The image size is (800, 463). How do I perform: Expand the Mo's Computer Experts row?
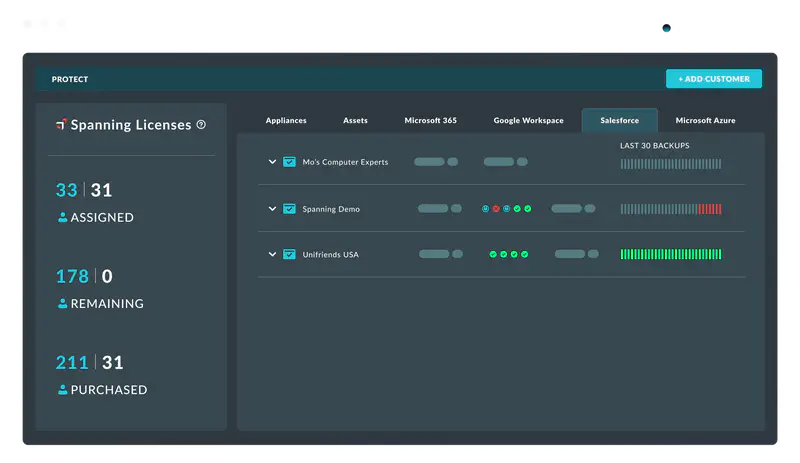click(272, 162)
